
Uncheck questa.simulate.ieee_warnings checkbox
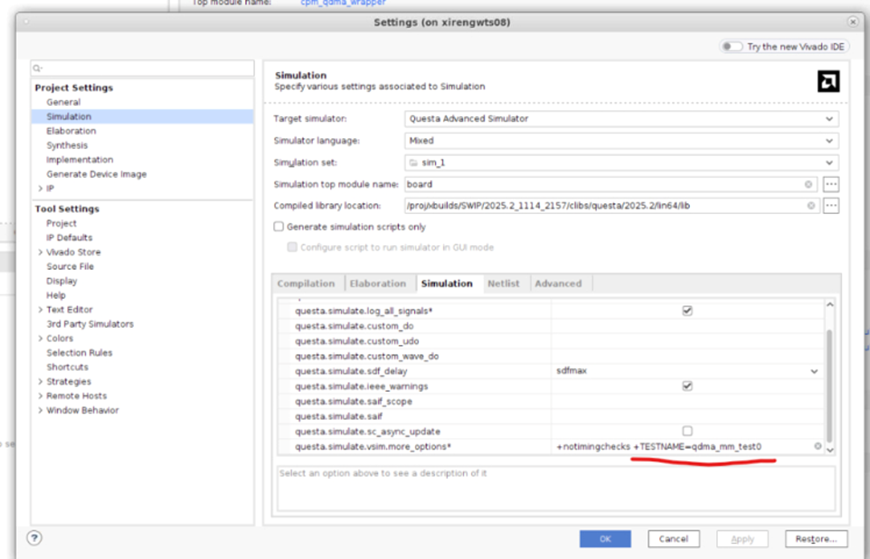tap(687, 386)
